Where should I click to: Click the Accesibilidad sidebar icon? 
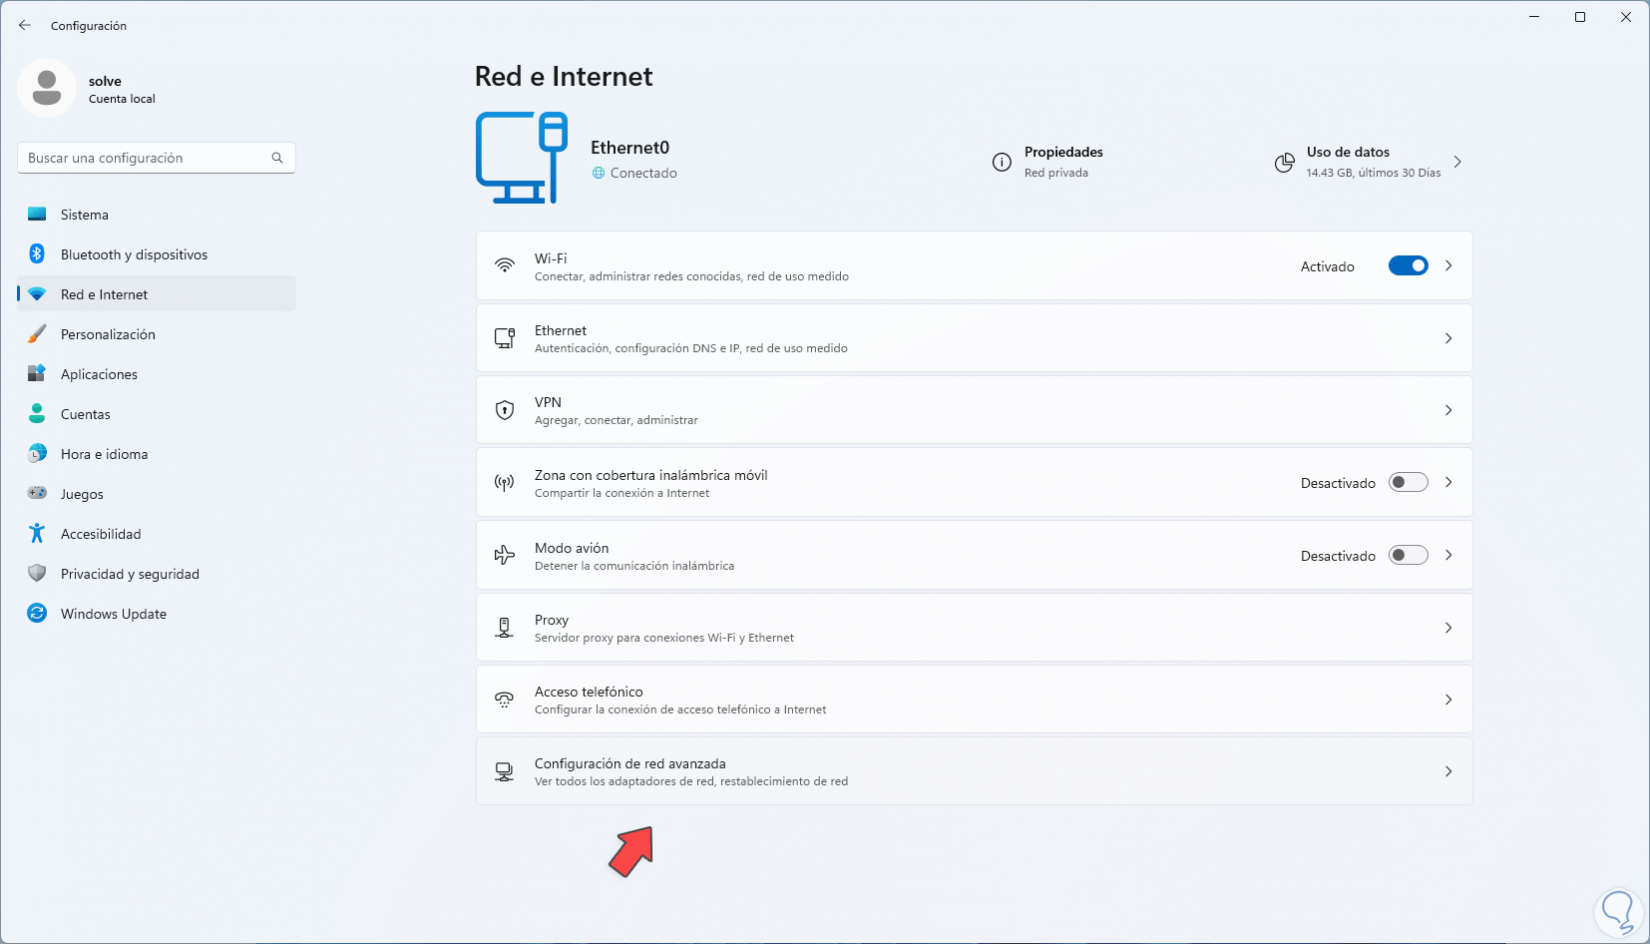37,534
